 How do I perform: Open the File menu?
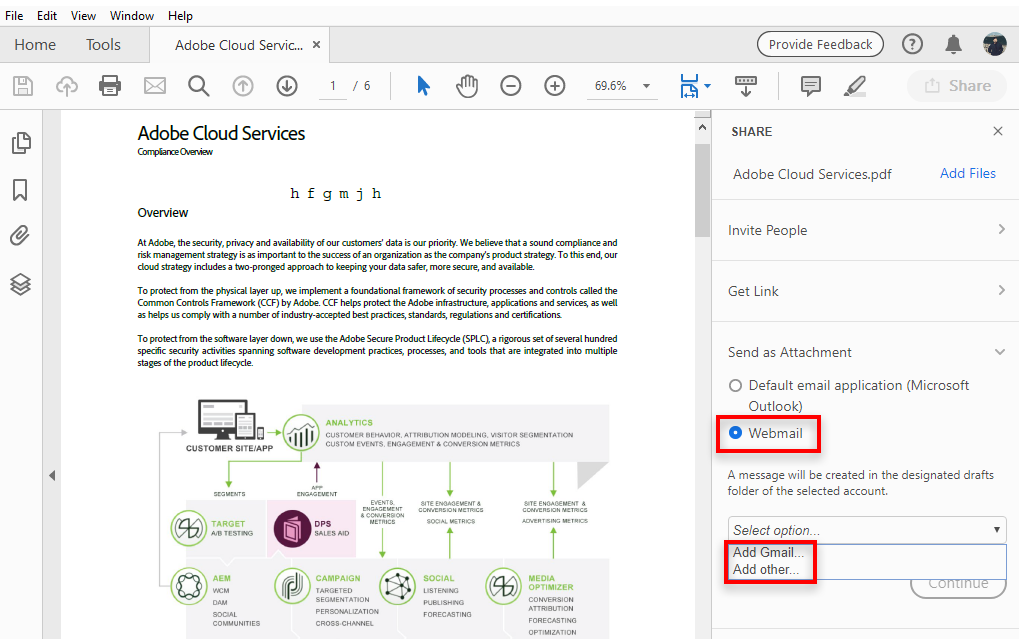pos(14,16)
